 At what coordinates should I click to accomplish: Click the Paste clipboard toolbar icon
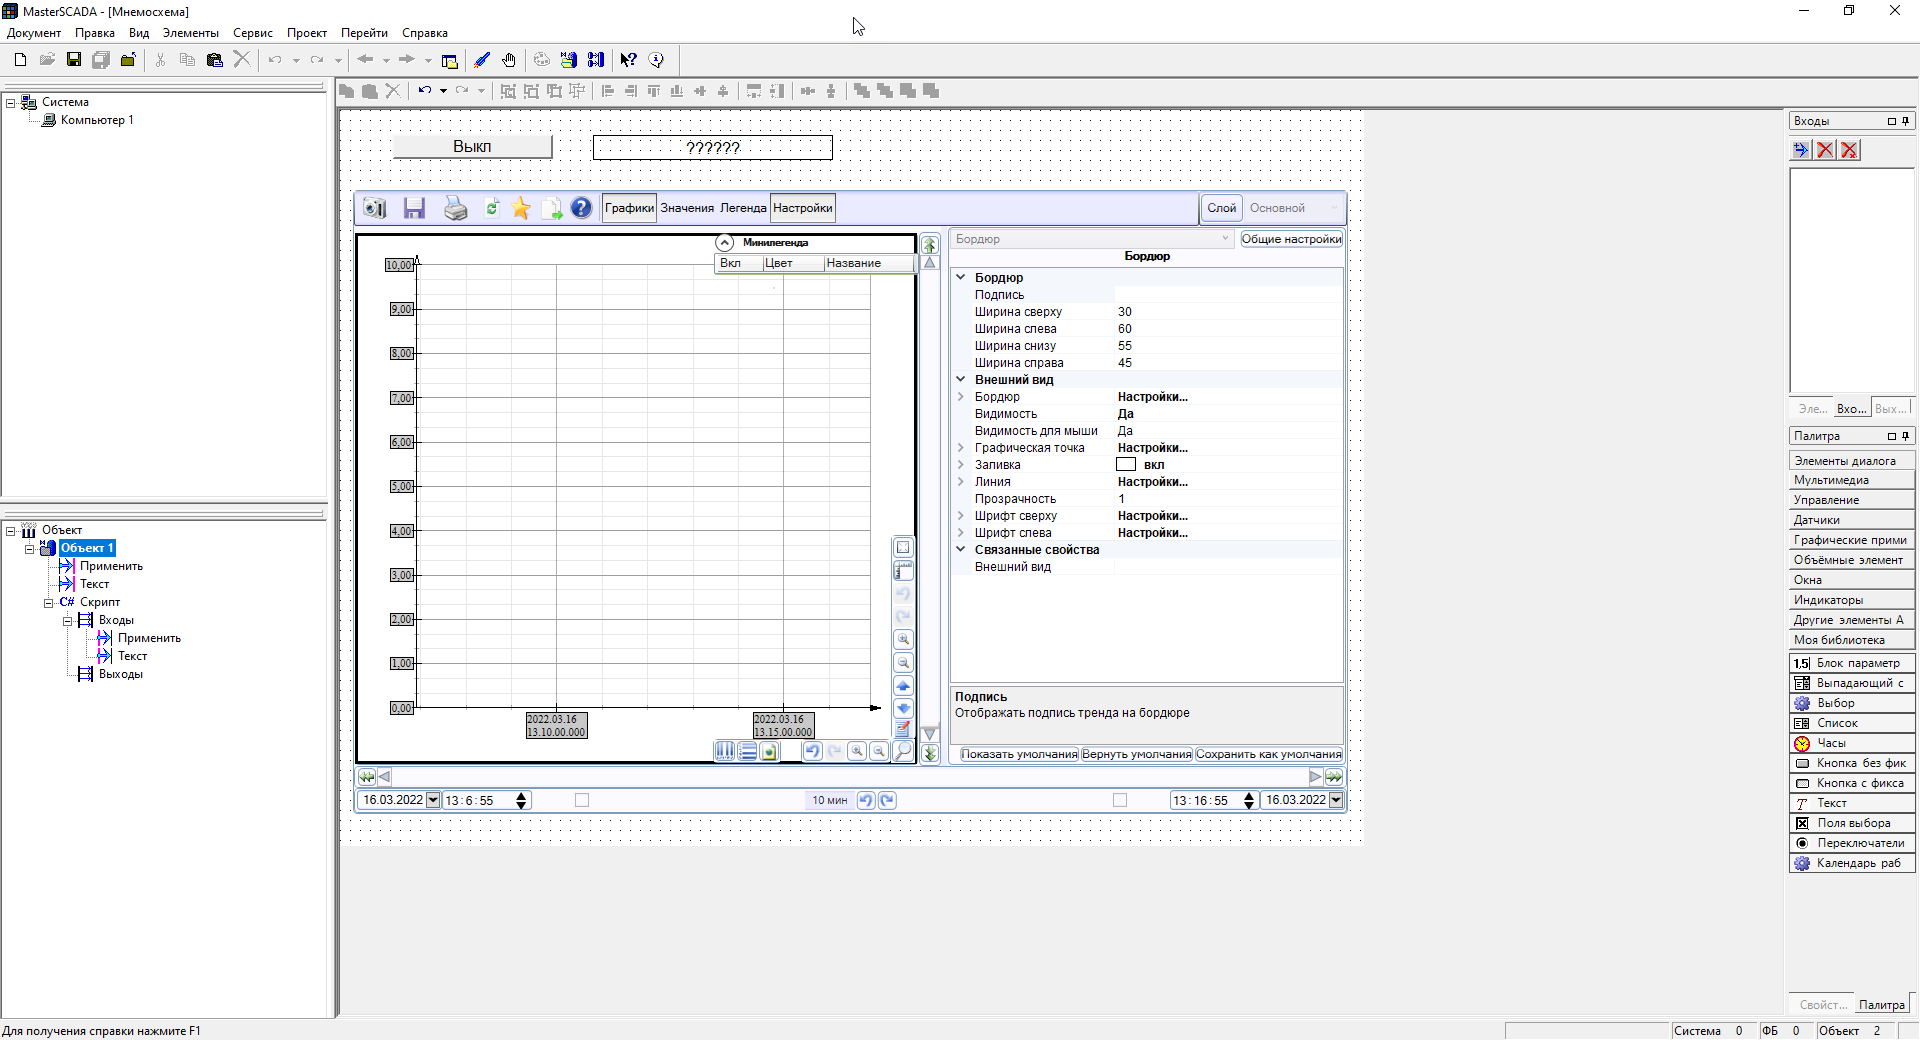click(x=214, y=60)
